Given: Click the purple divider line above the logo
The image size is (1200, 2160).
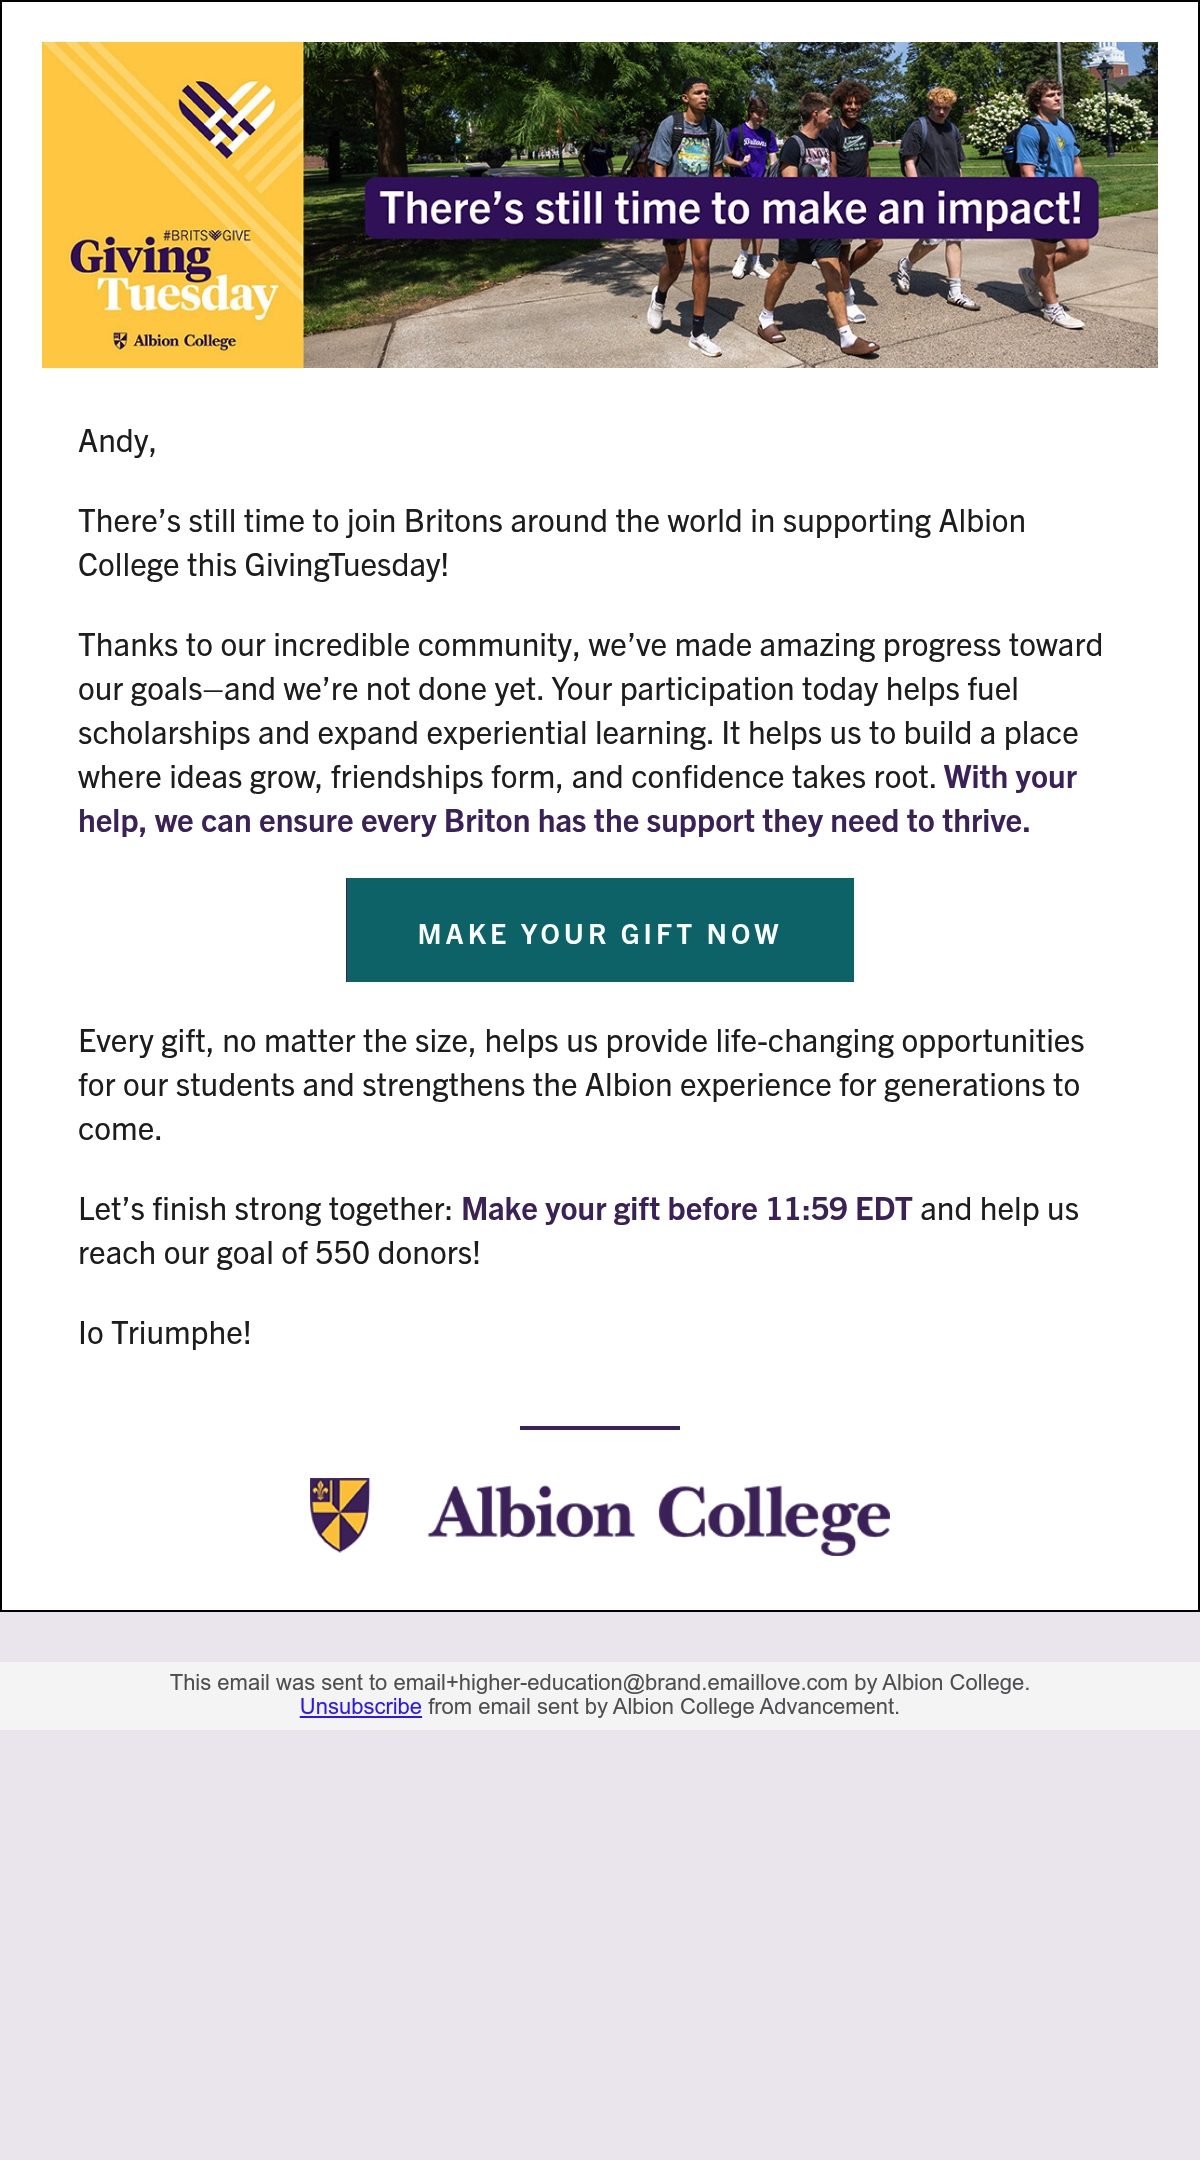Looking at the screenshot, I should pos(600,1427).
